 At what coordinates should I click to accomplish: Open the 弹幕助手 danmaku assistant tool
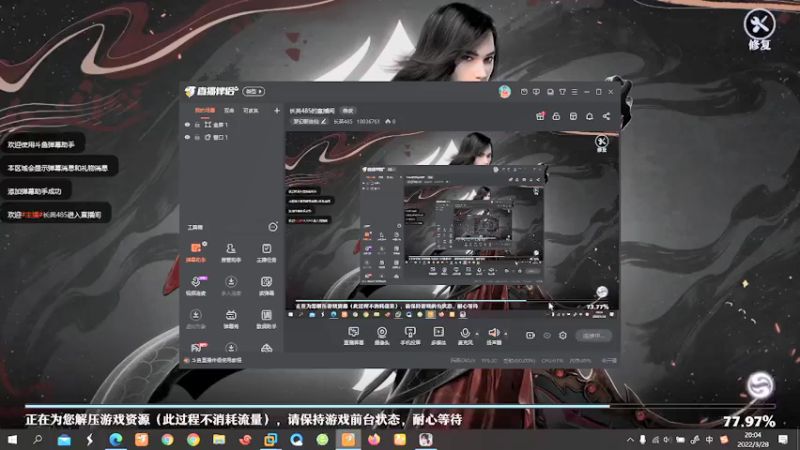pyautogui.click(x=195, y=253)
